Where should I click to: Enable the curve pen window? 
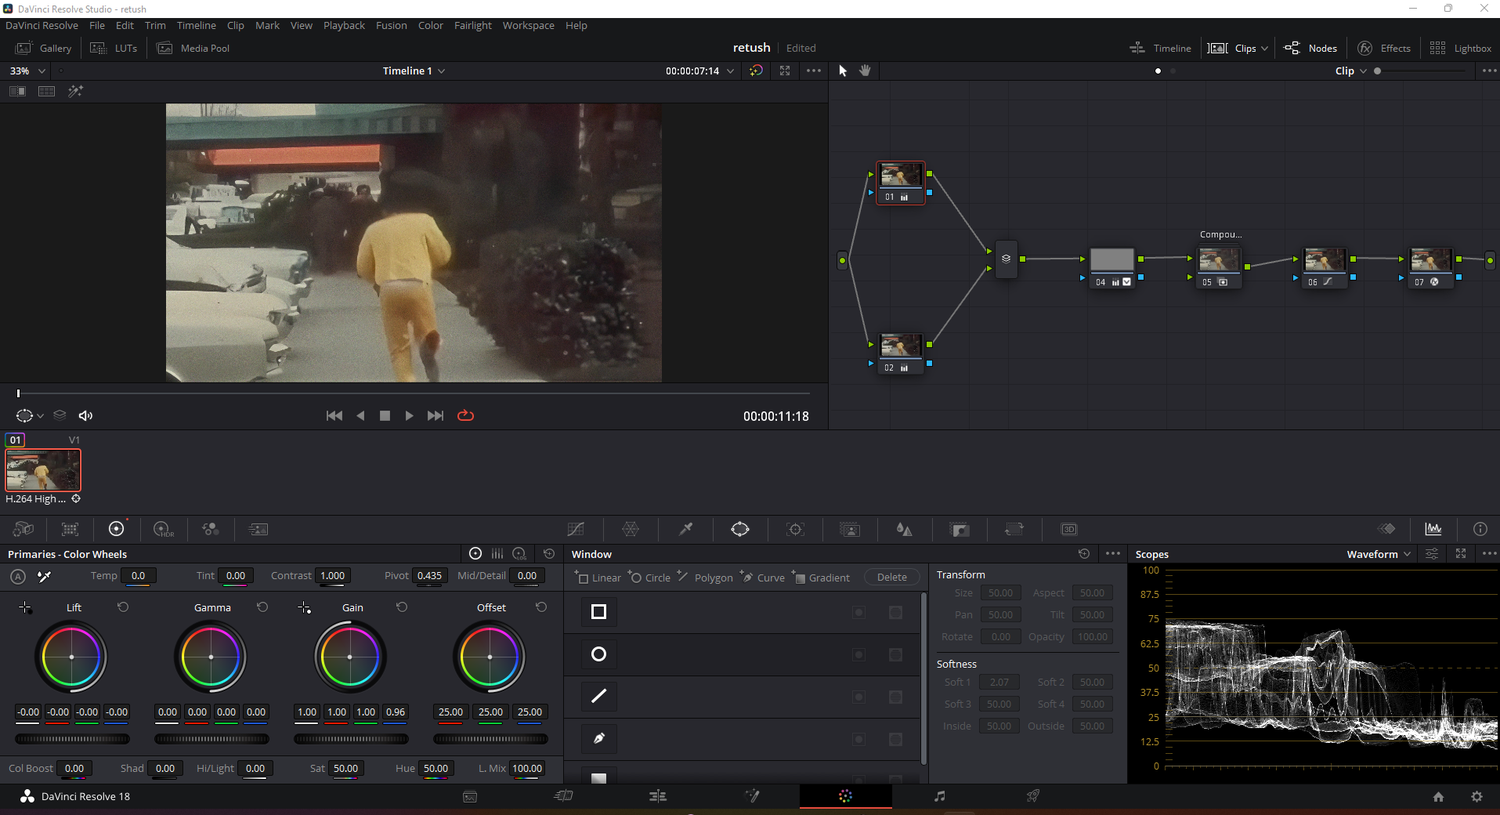click(599, 738)
